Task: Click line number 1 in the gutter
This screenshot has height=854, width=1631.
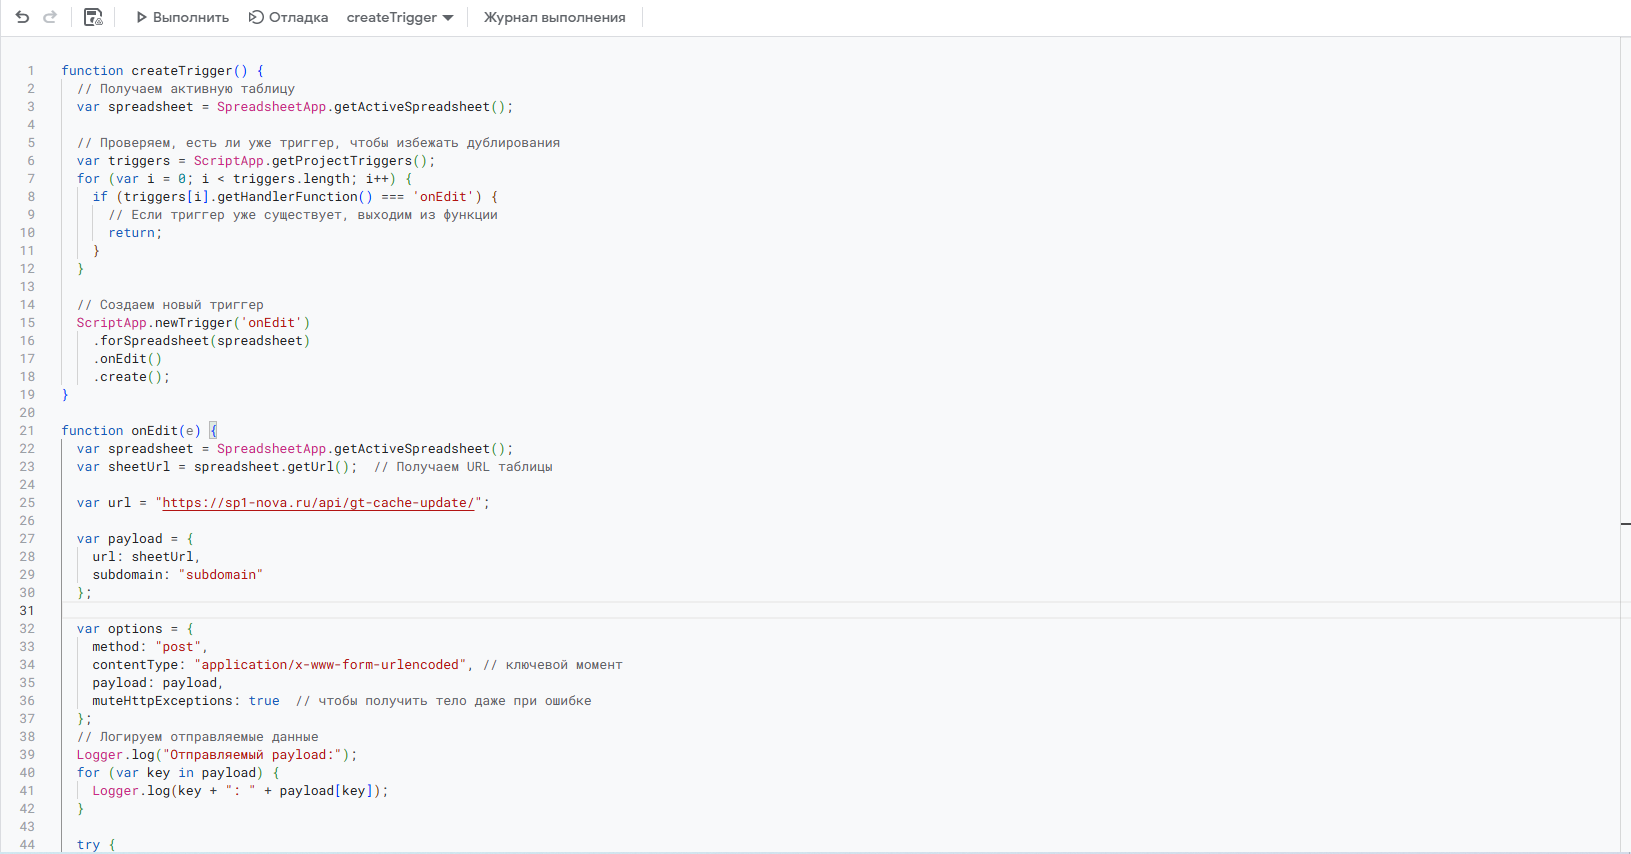Action: (30, 71)
